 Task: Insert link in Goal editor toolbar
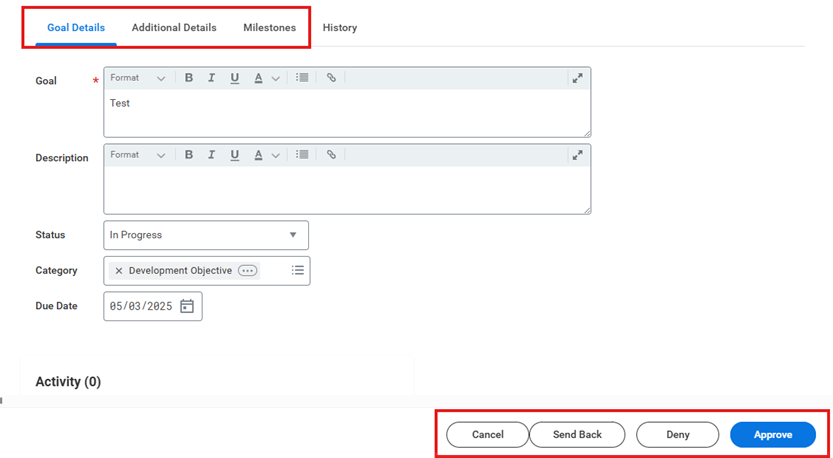pyautogui.click(x=331, y=78)
